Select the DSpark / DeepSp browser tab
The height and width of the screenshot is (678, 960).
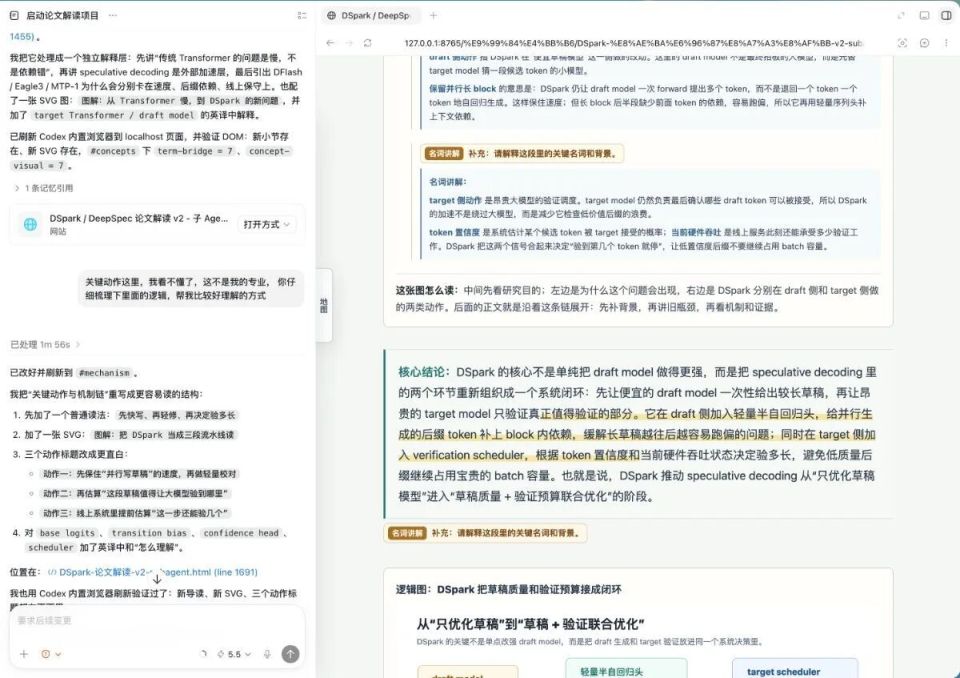pos(371,15)
